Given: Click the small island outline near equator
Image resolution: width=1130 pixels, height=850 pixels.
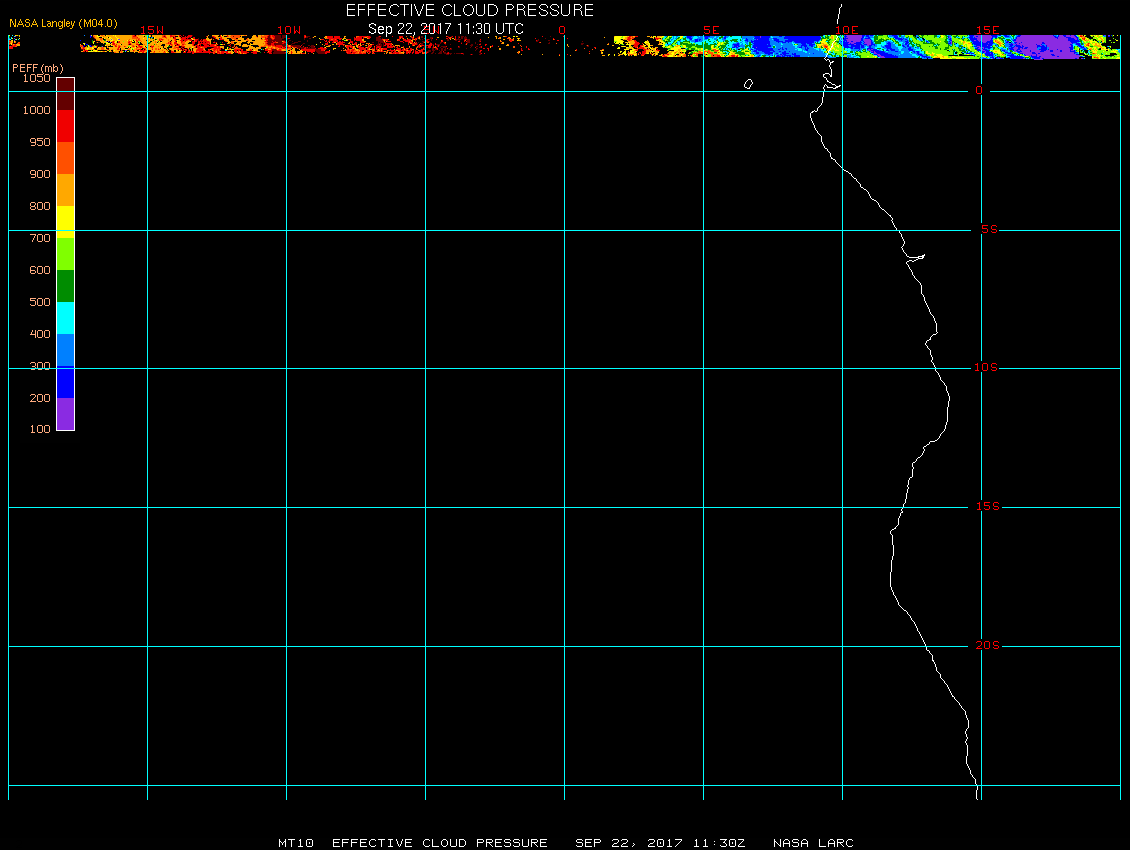Looking at the screenshot, I should tap(748, 85).
